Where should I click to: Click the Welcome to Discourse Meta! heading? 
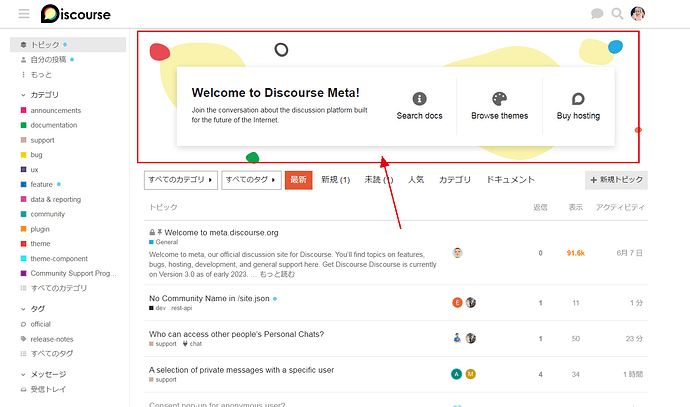(275, 93)
